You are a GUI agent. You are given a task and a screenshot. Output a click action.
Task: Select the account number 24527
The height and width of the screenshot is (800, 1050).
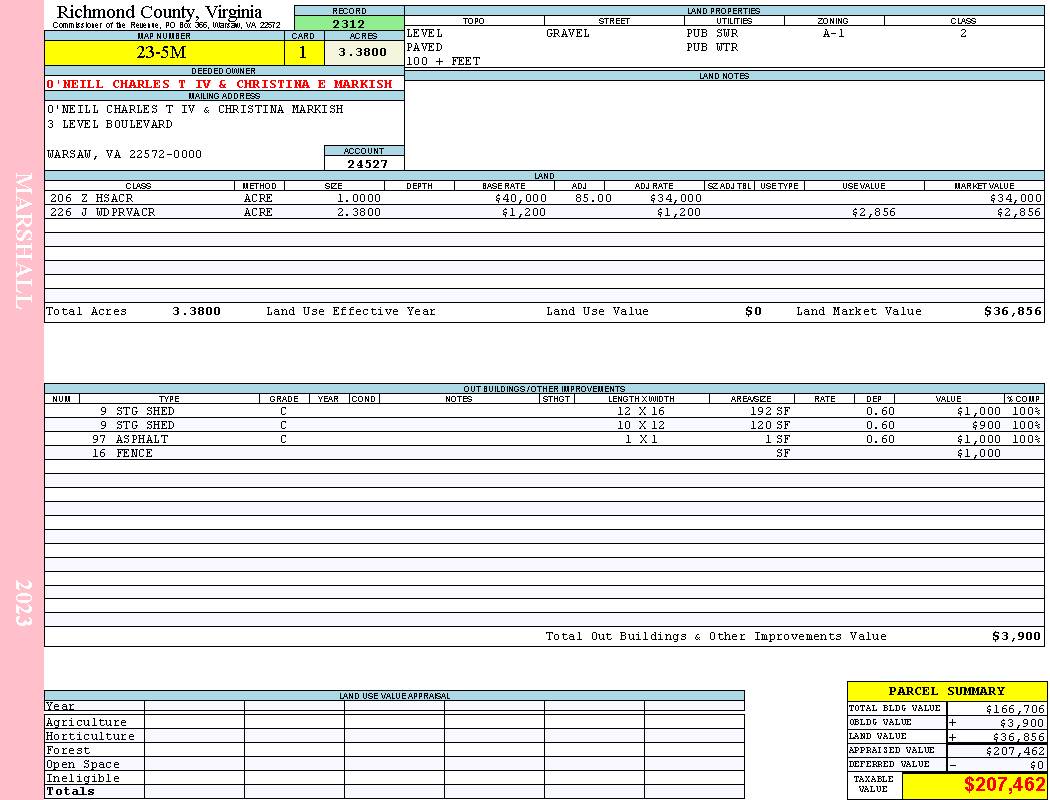367,163
